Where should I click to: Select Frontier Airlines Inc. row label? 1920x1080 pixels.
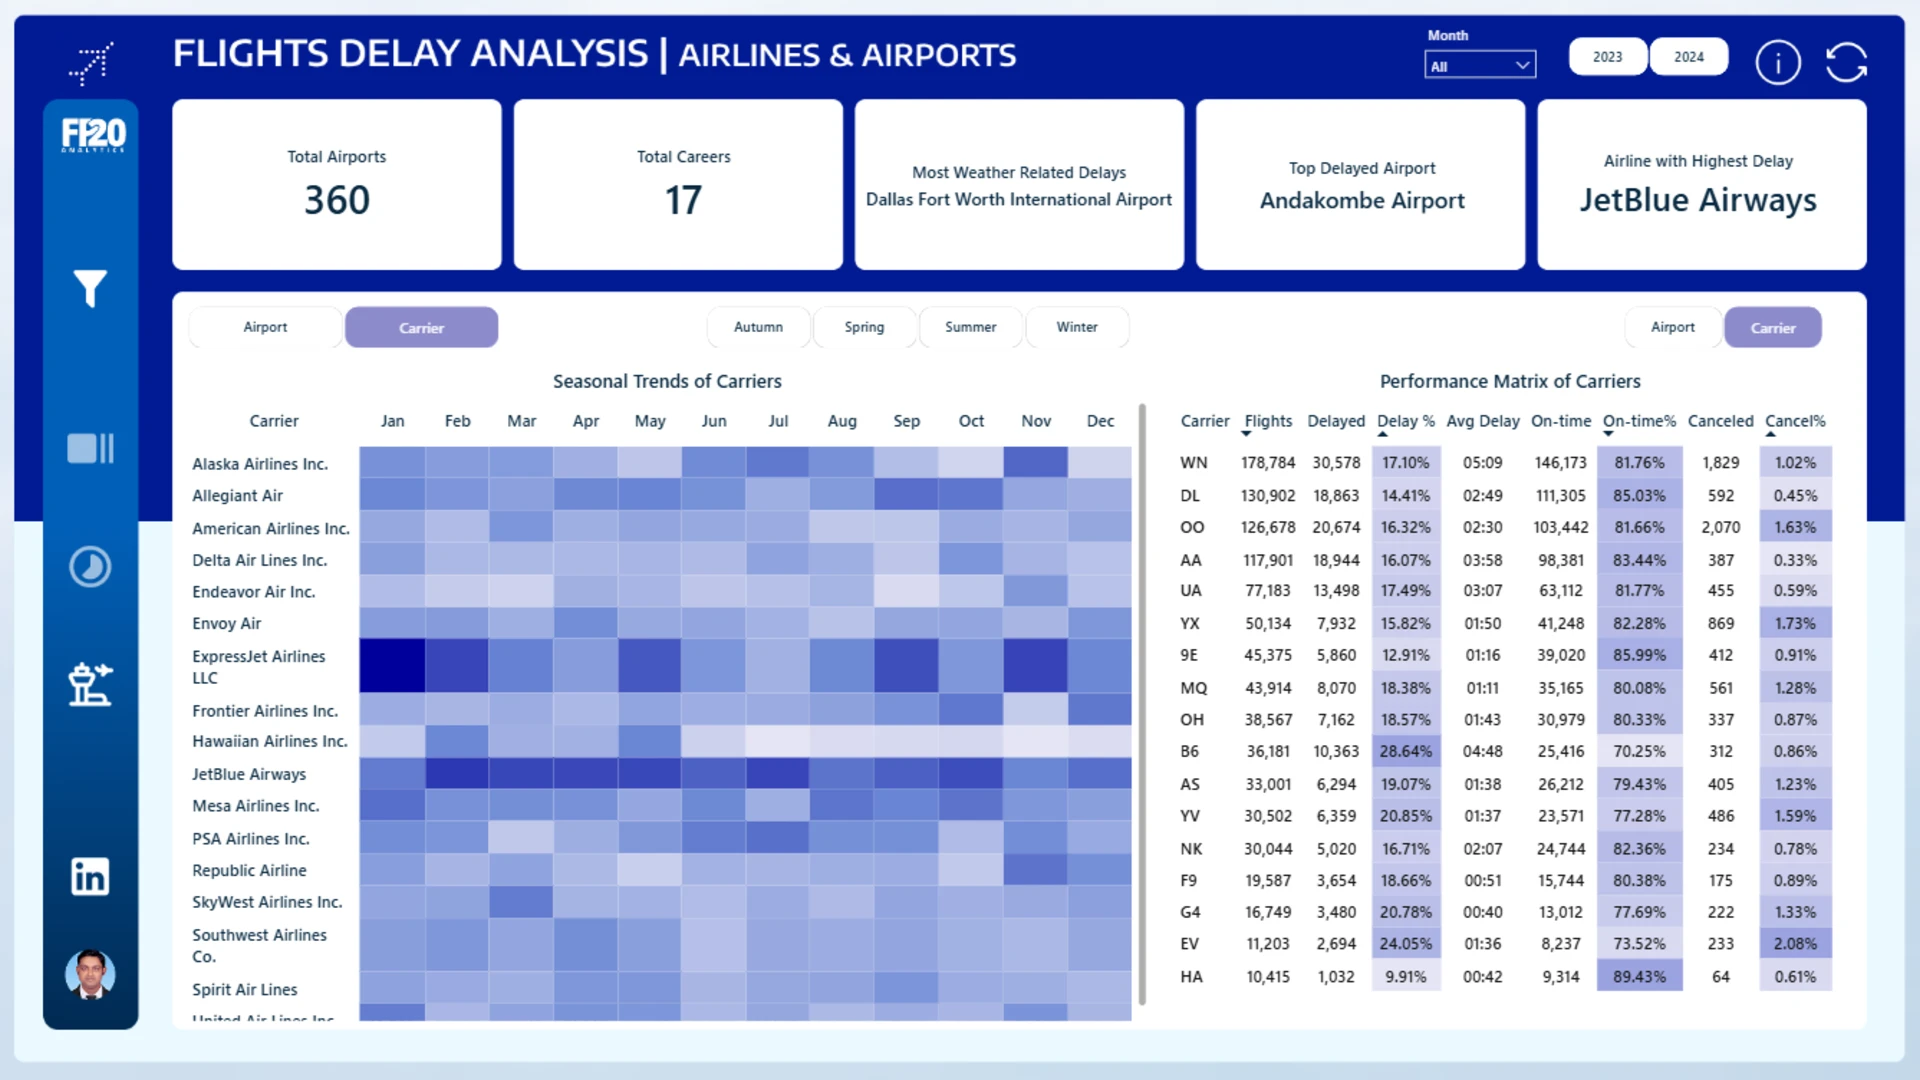coord(265,710)
